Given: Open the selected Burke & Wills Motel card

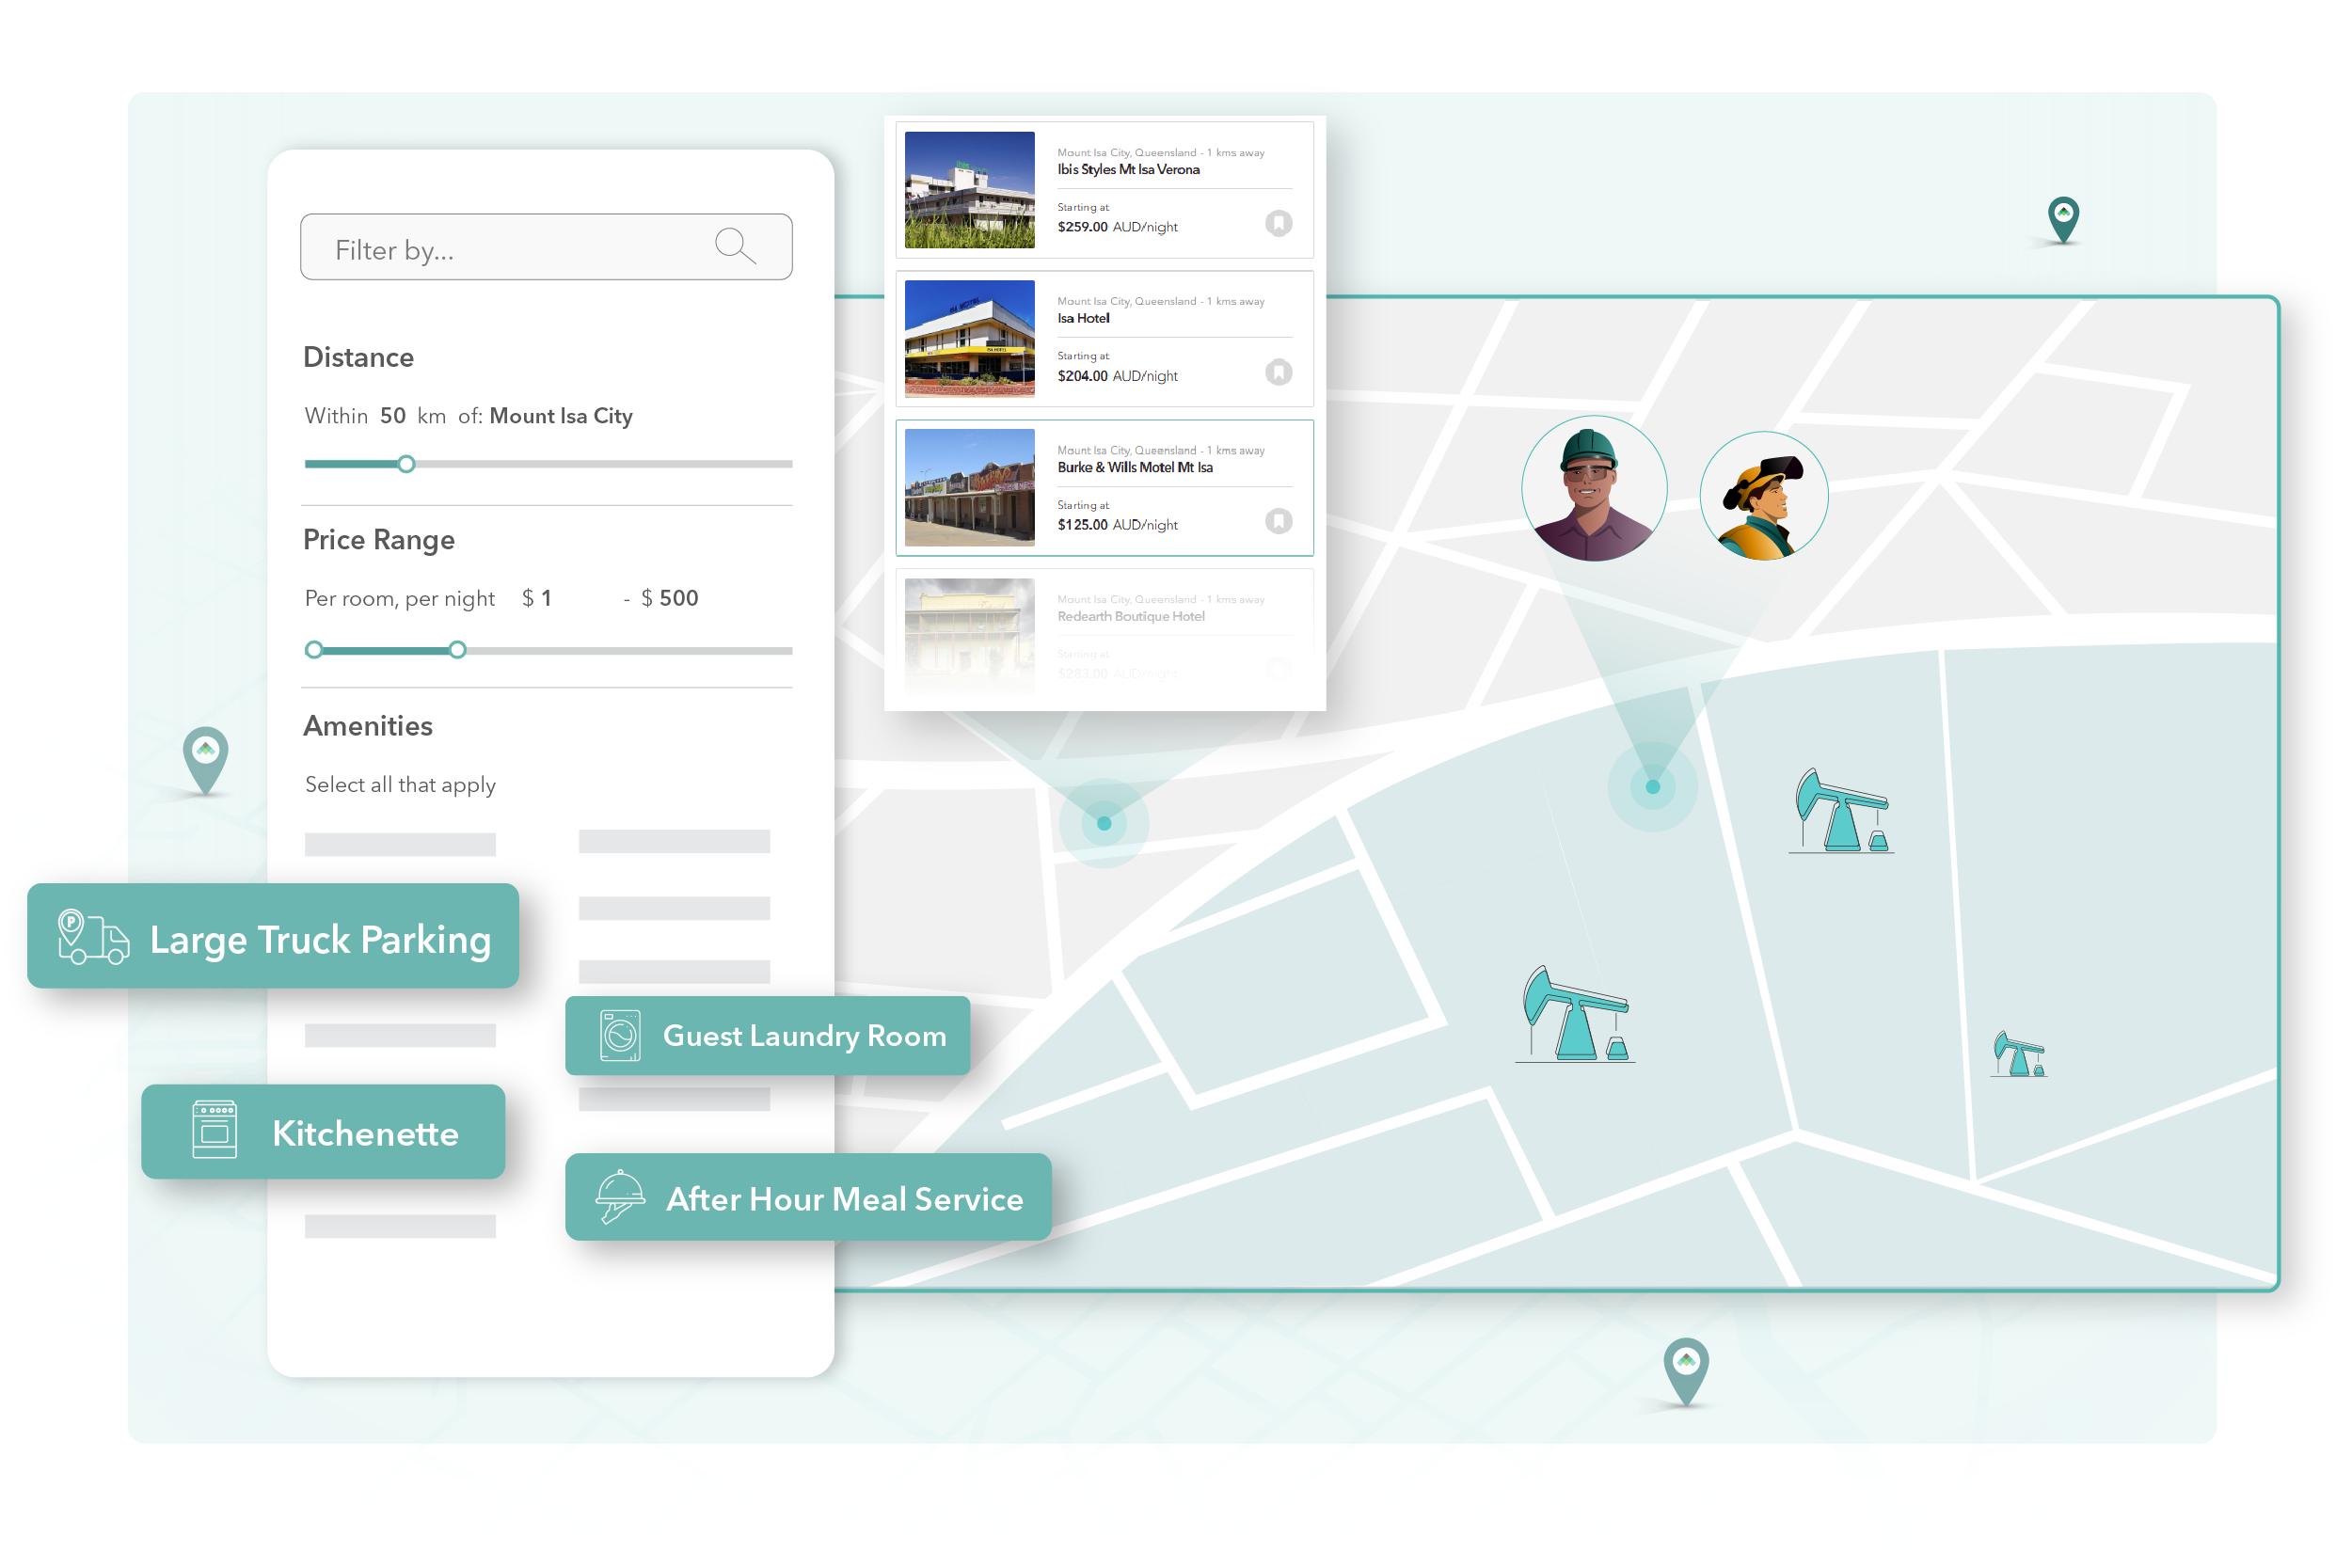Looking at the screenshot, I should [1105, 488].
